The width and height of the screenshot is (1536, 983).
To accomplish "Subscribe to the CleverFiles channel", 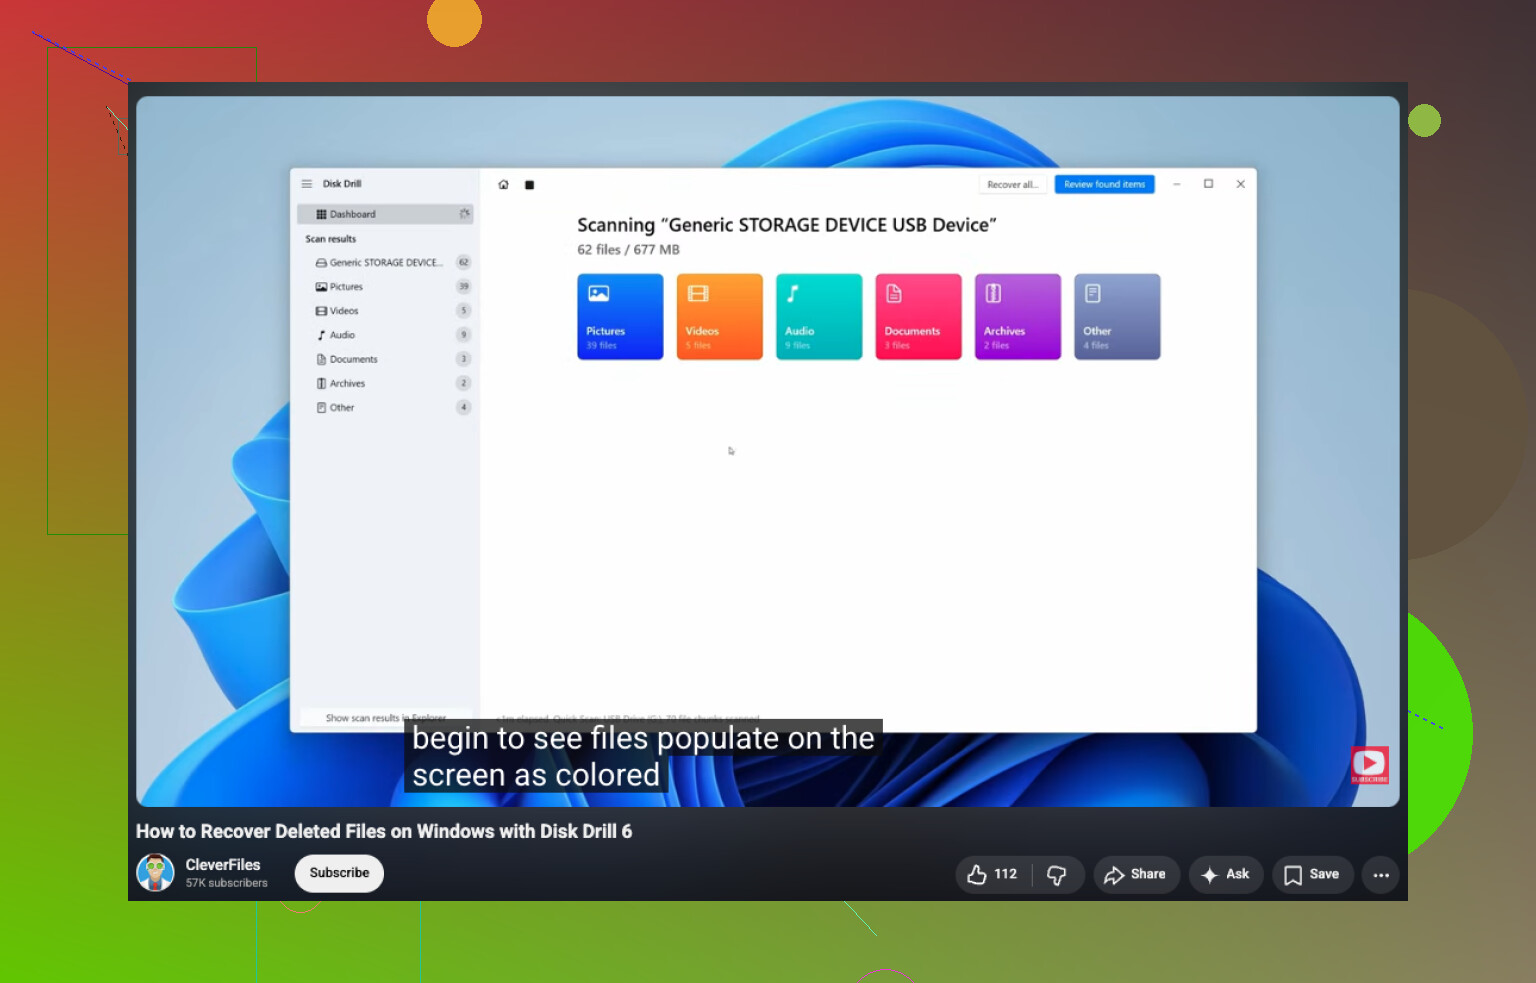I will [339, 873].
